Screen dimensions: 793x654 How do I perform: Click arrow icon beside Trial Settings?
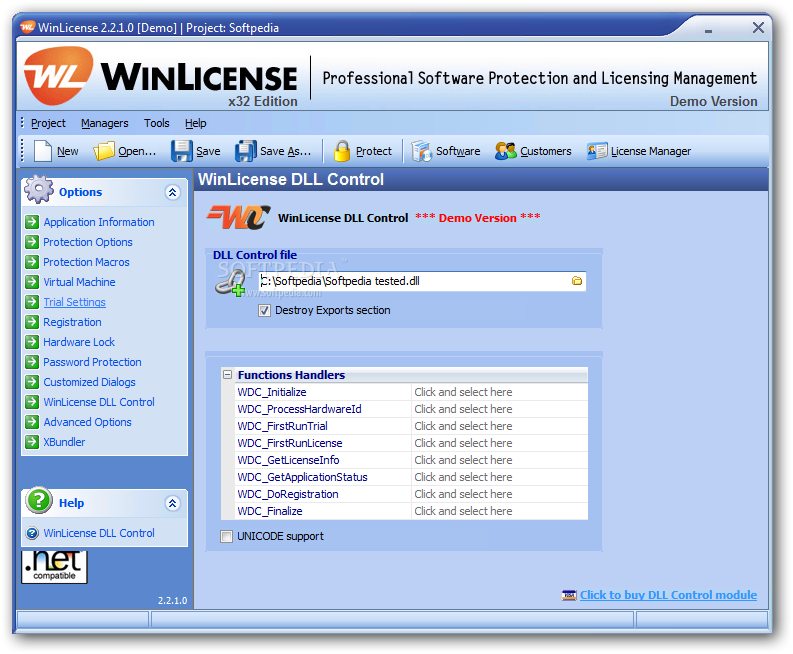pyautogui.click(x=32, y=301)
